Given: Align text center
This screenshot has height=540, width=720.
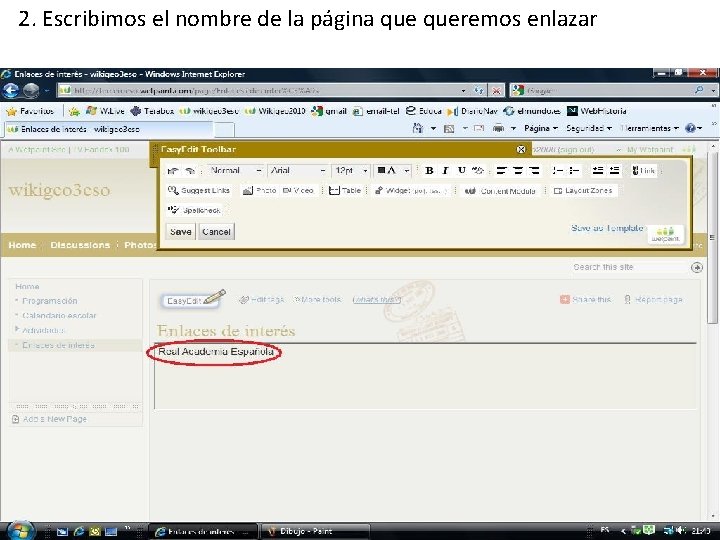Looking at the screenshot, I should click(518, 170).
